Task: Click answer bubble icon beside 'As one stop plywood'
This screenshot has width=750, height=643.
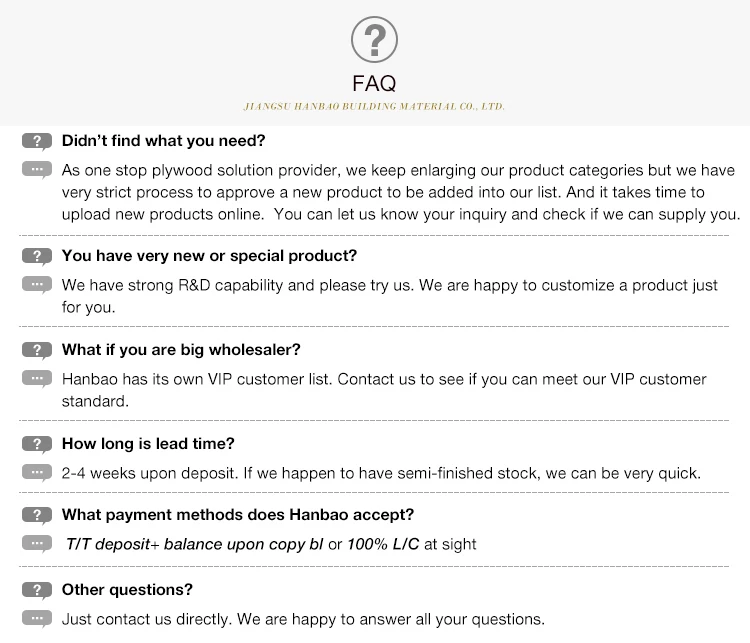Action: pyautogui.click(x=36, y=170)
